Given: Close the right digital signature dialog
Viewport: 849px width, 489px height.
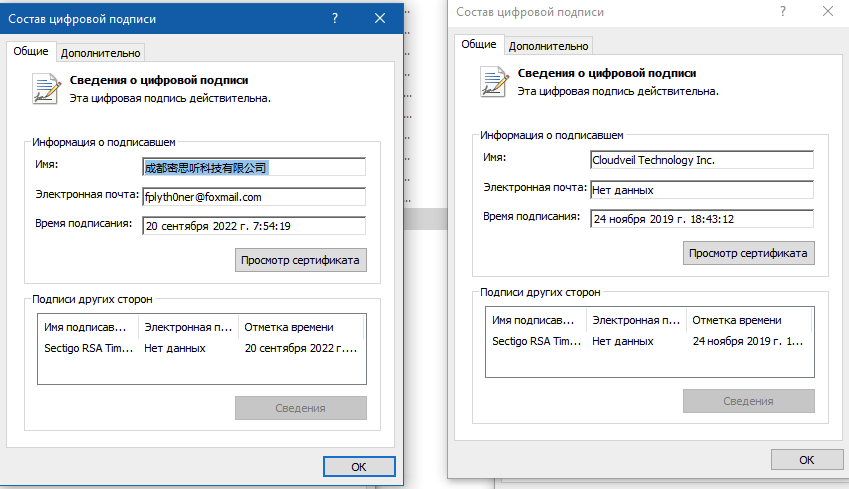Looking at the screenshot, I should (826, 11).
